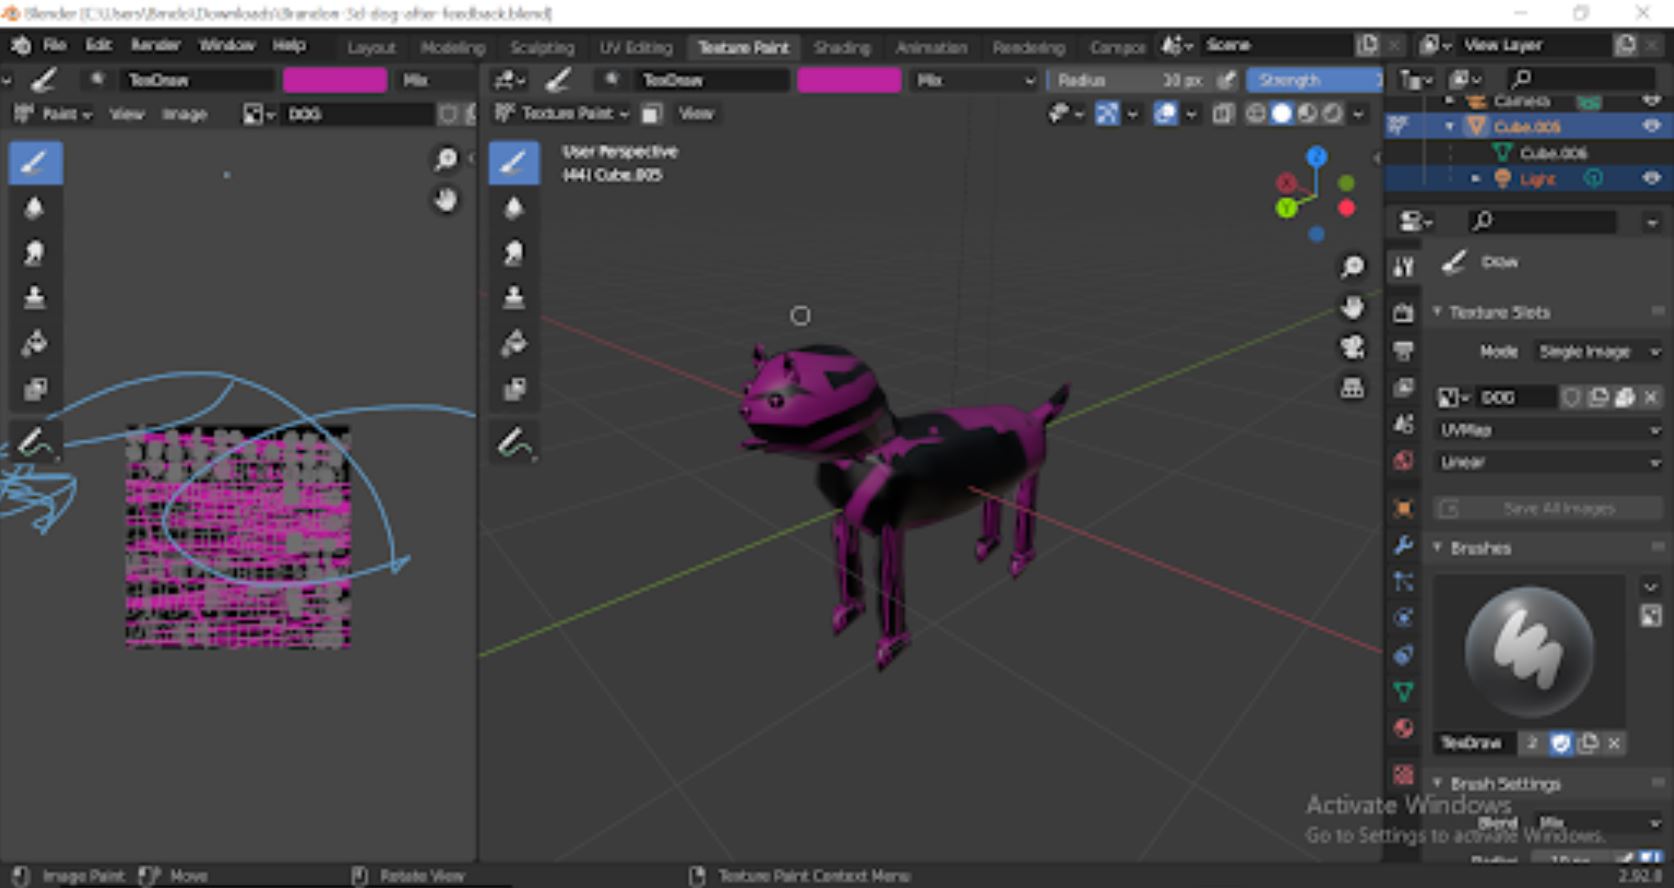
Task: Expand the UVMap dropdown
Action: click(x=1548, y=430)
